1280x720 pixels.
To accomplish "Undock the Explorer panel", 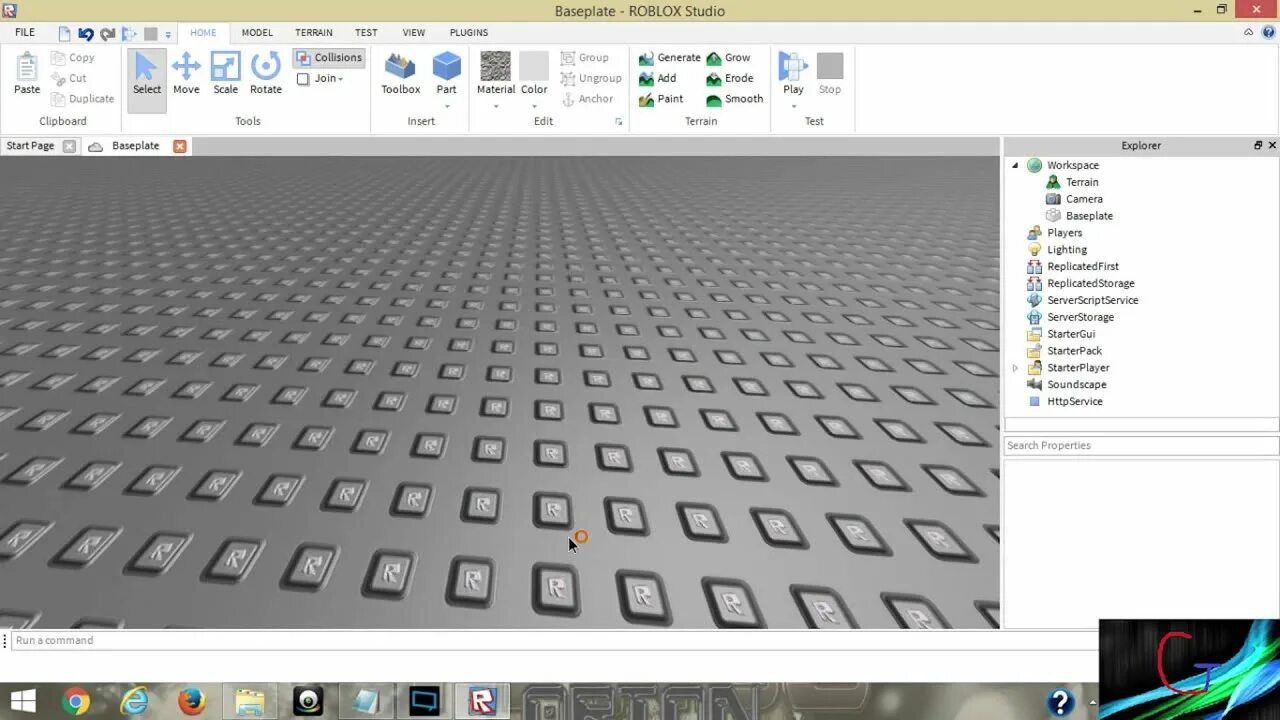I will [x=1258, y=146].
